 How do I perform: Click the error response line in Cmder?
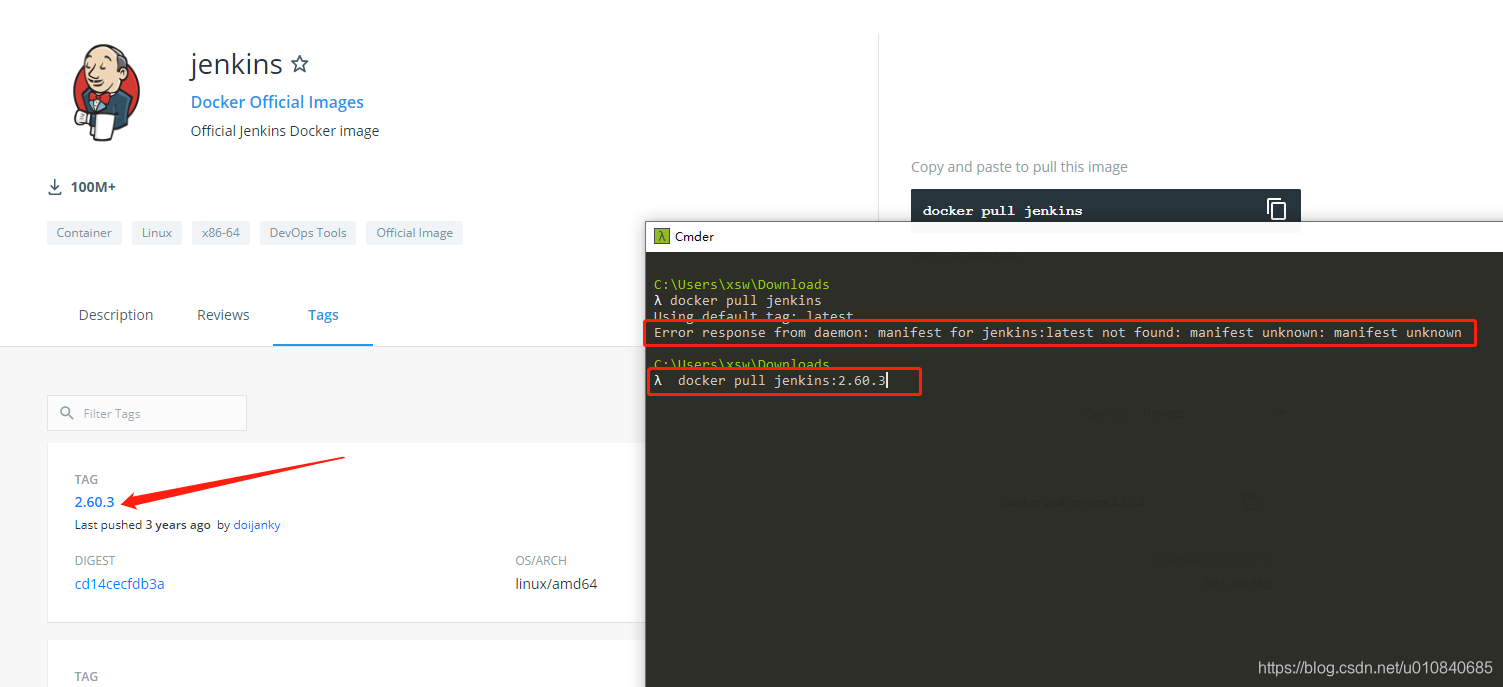pos(1058,333)
